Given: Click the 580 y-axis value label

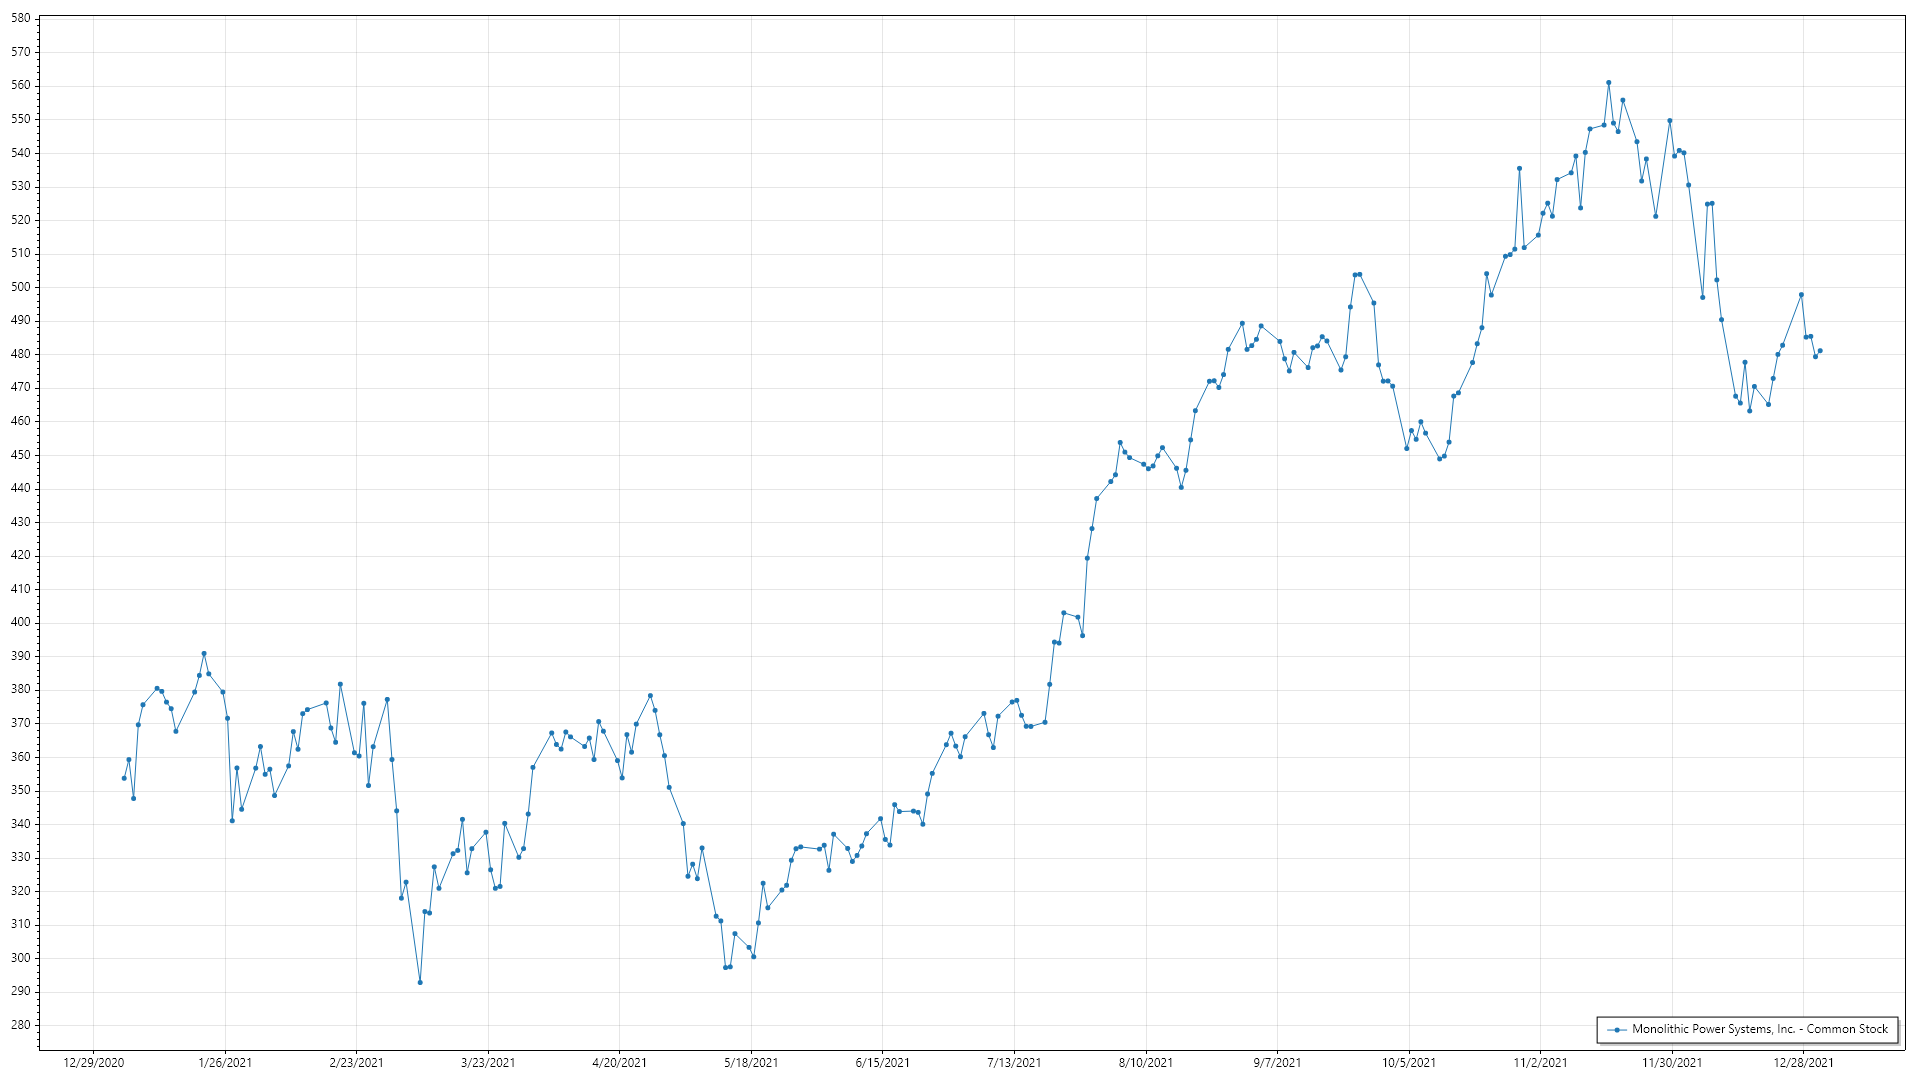Looking at the screenshot, I should click(21, 18).
